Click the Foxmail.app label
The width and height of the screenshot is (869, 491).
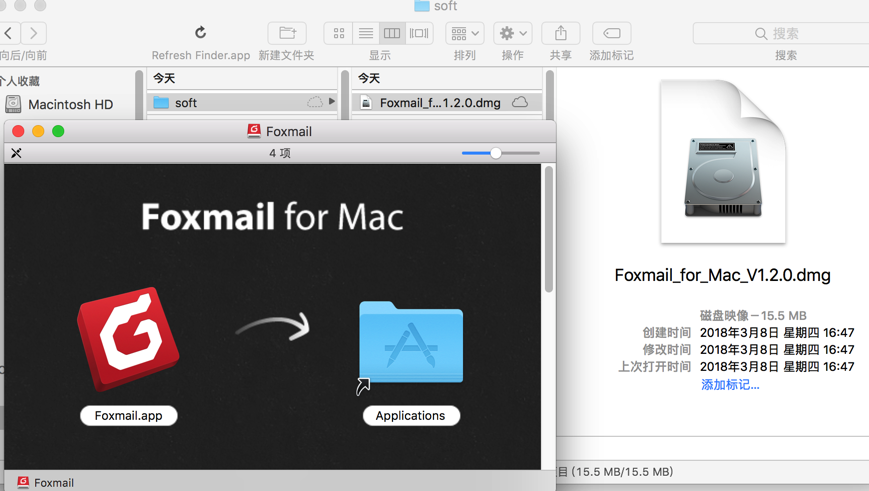point(129,416)
